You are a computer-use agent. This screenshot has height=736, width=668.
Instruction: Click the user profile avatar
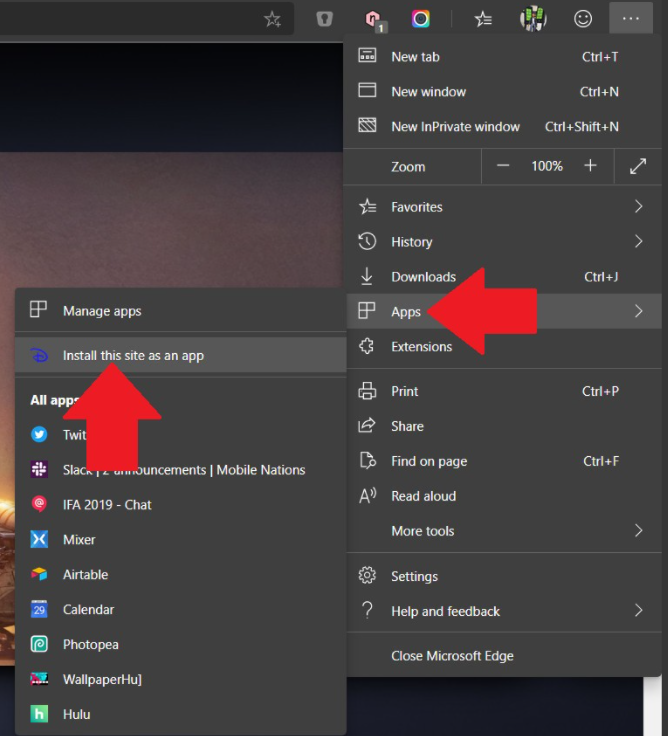[x=533, y=19]
